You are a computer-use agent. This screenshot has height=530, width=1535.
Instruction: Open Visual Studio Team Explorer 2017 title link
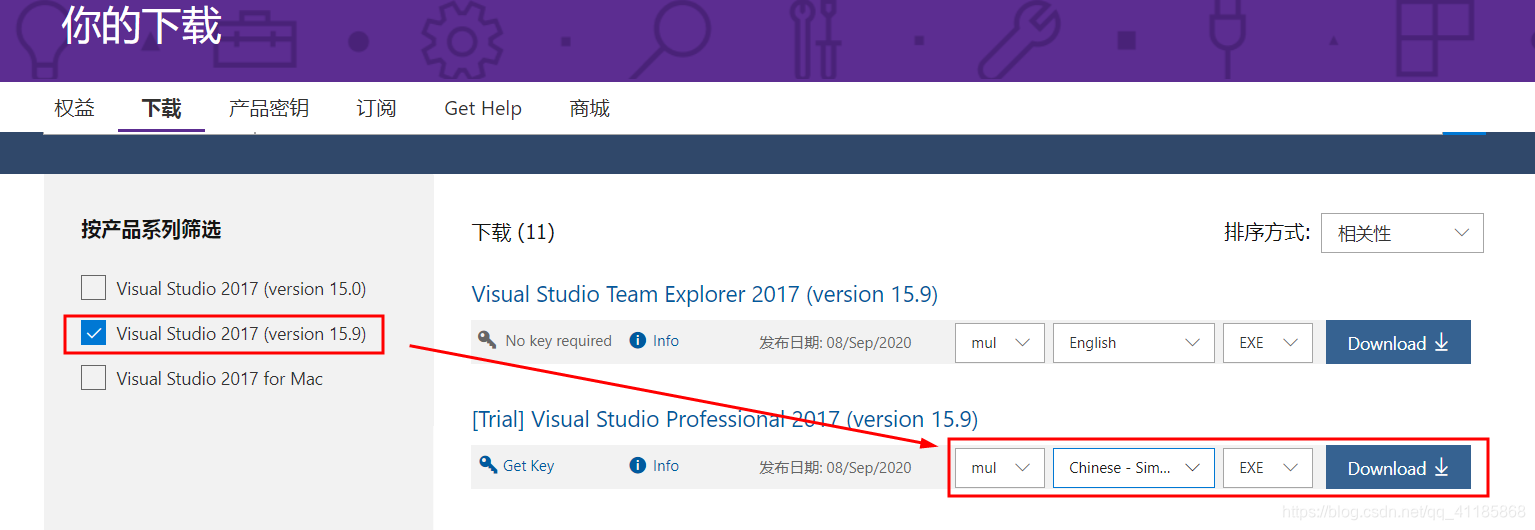705,294
